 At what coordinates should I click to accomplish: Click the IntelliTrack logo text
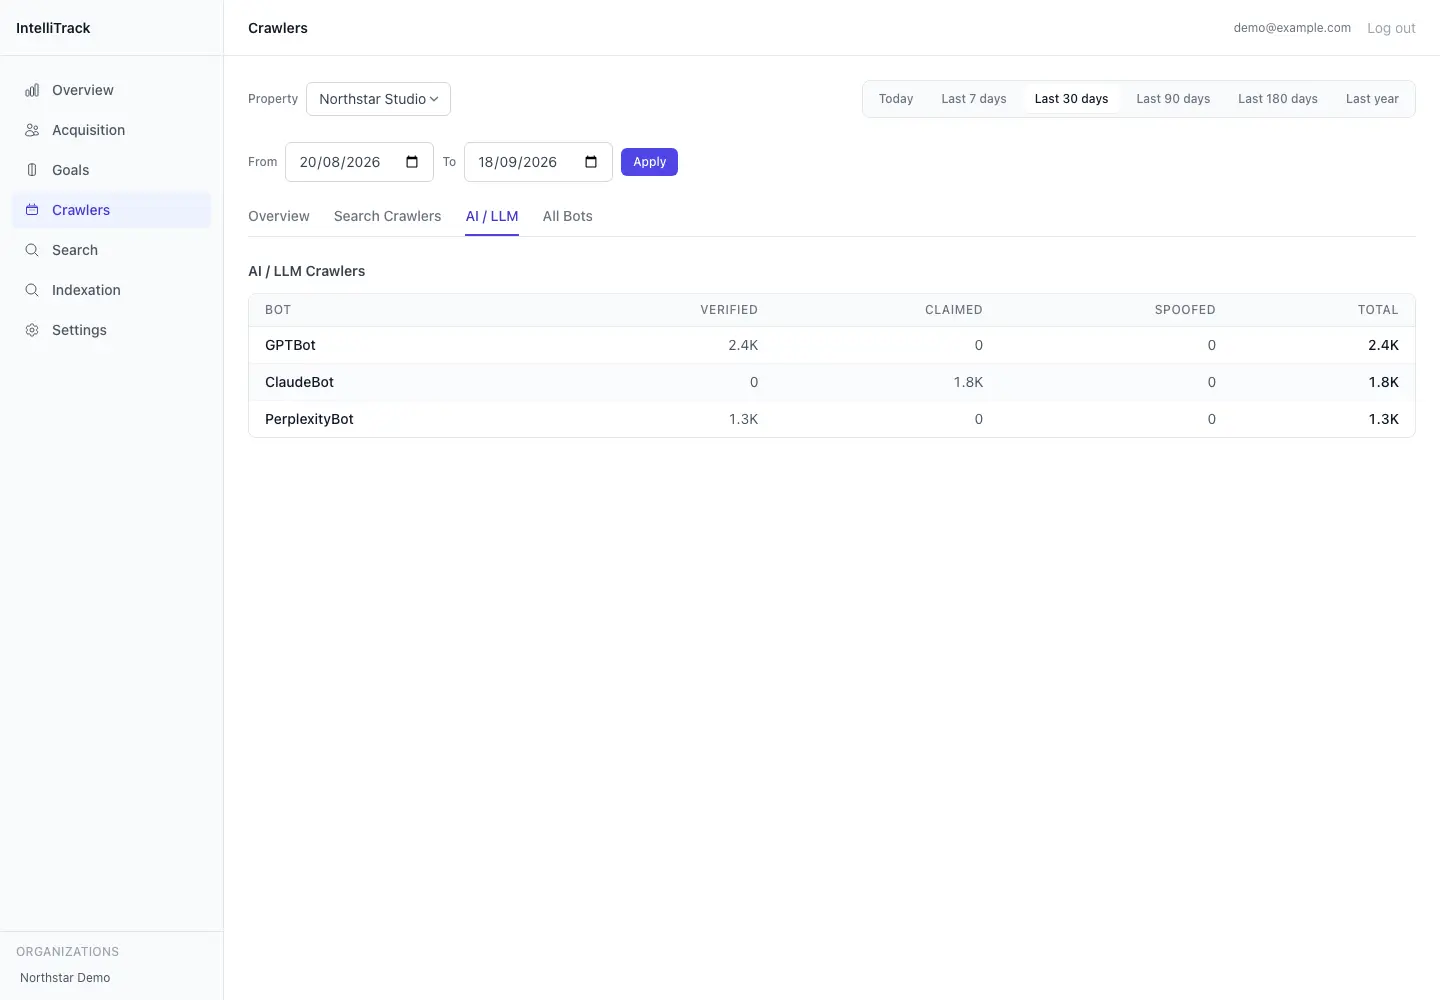click(53, 28)
